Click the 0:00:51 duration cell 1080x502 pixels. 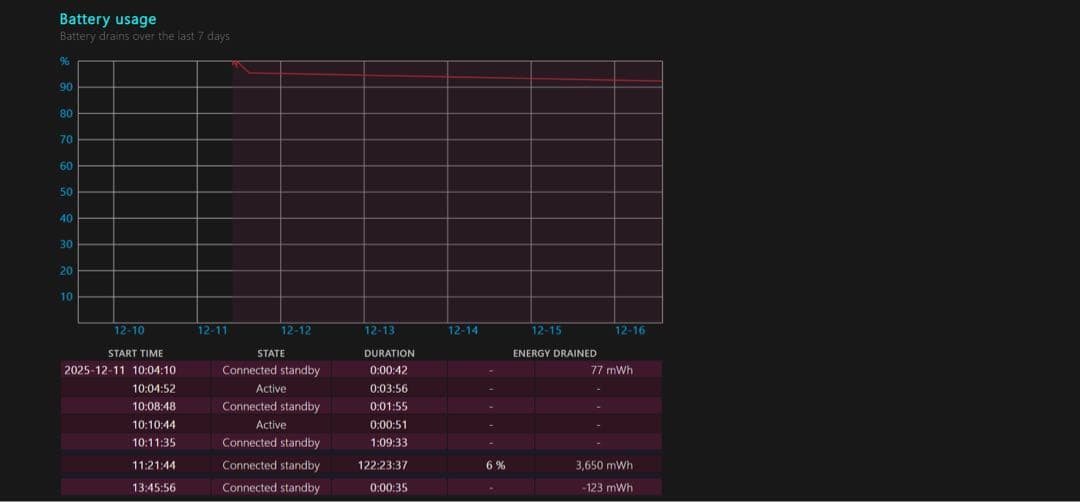click(389, 424)
